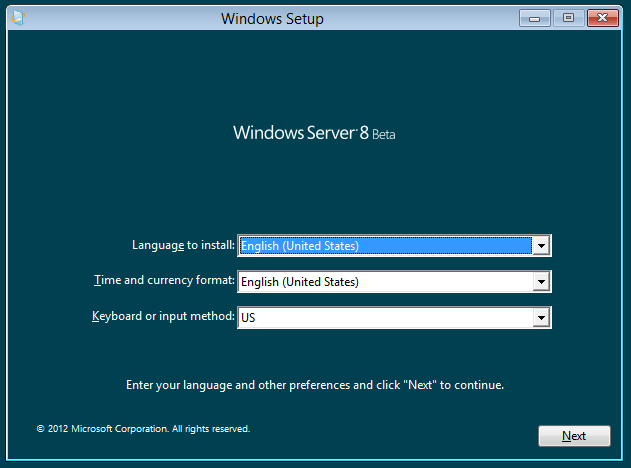The width and height of the screenshot is (631, 468).
Task: Click the "Enter your language and other preferences" instruction
Action: [315, 385]
